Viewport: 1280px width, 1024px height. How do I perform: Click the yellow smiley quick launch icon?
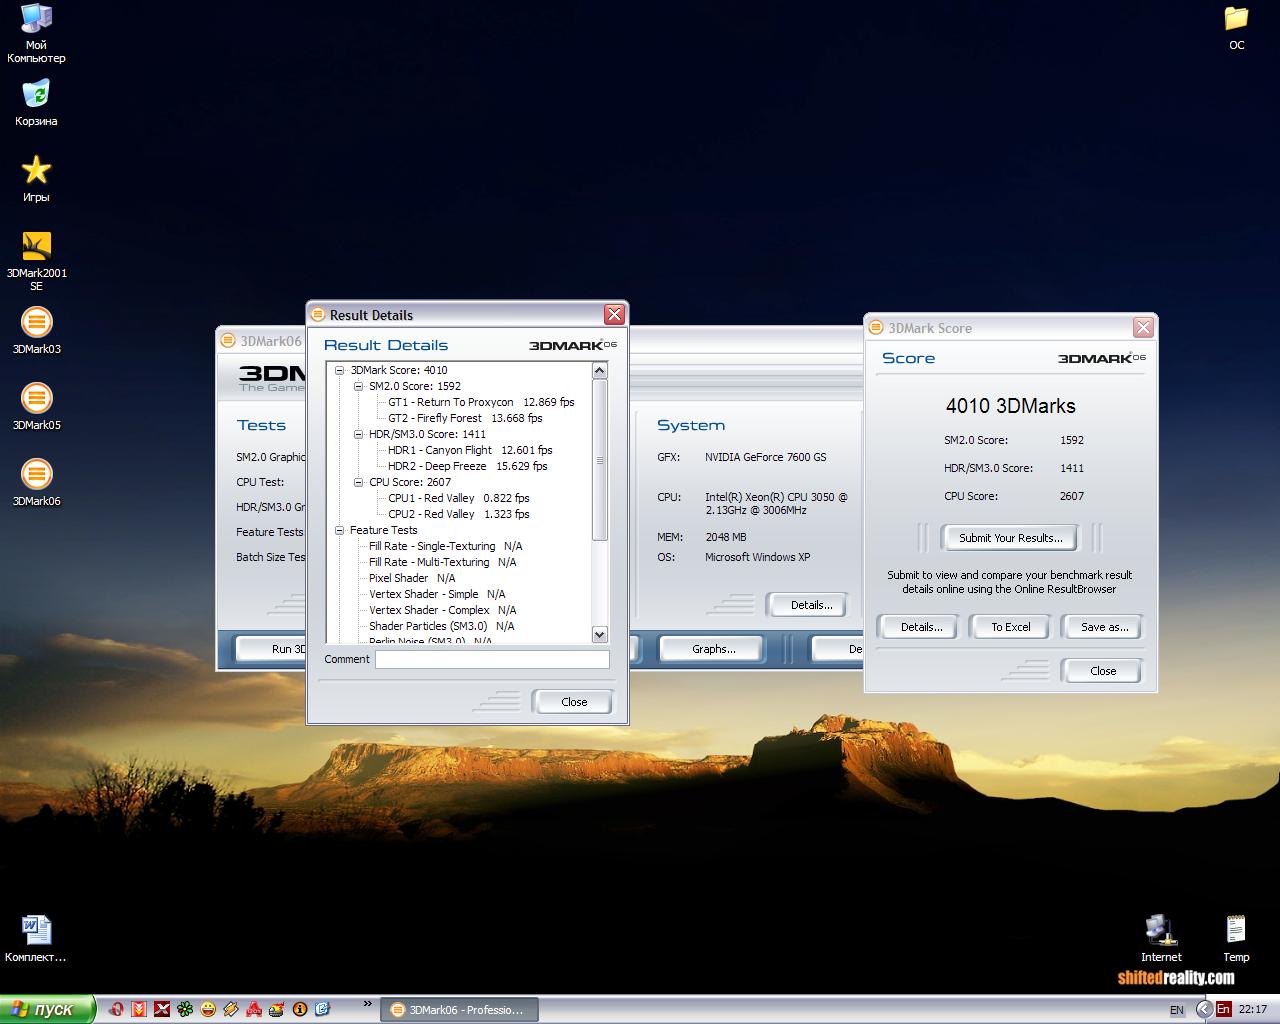(208, 1009)
